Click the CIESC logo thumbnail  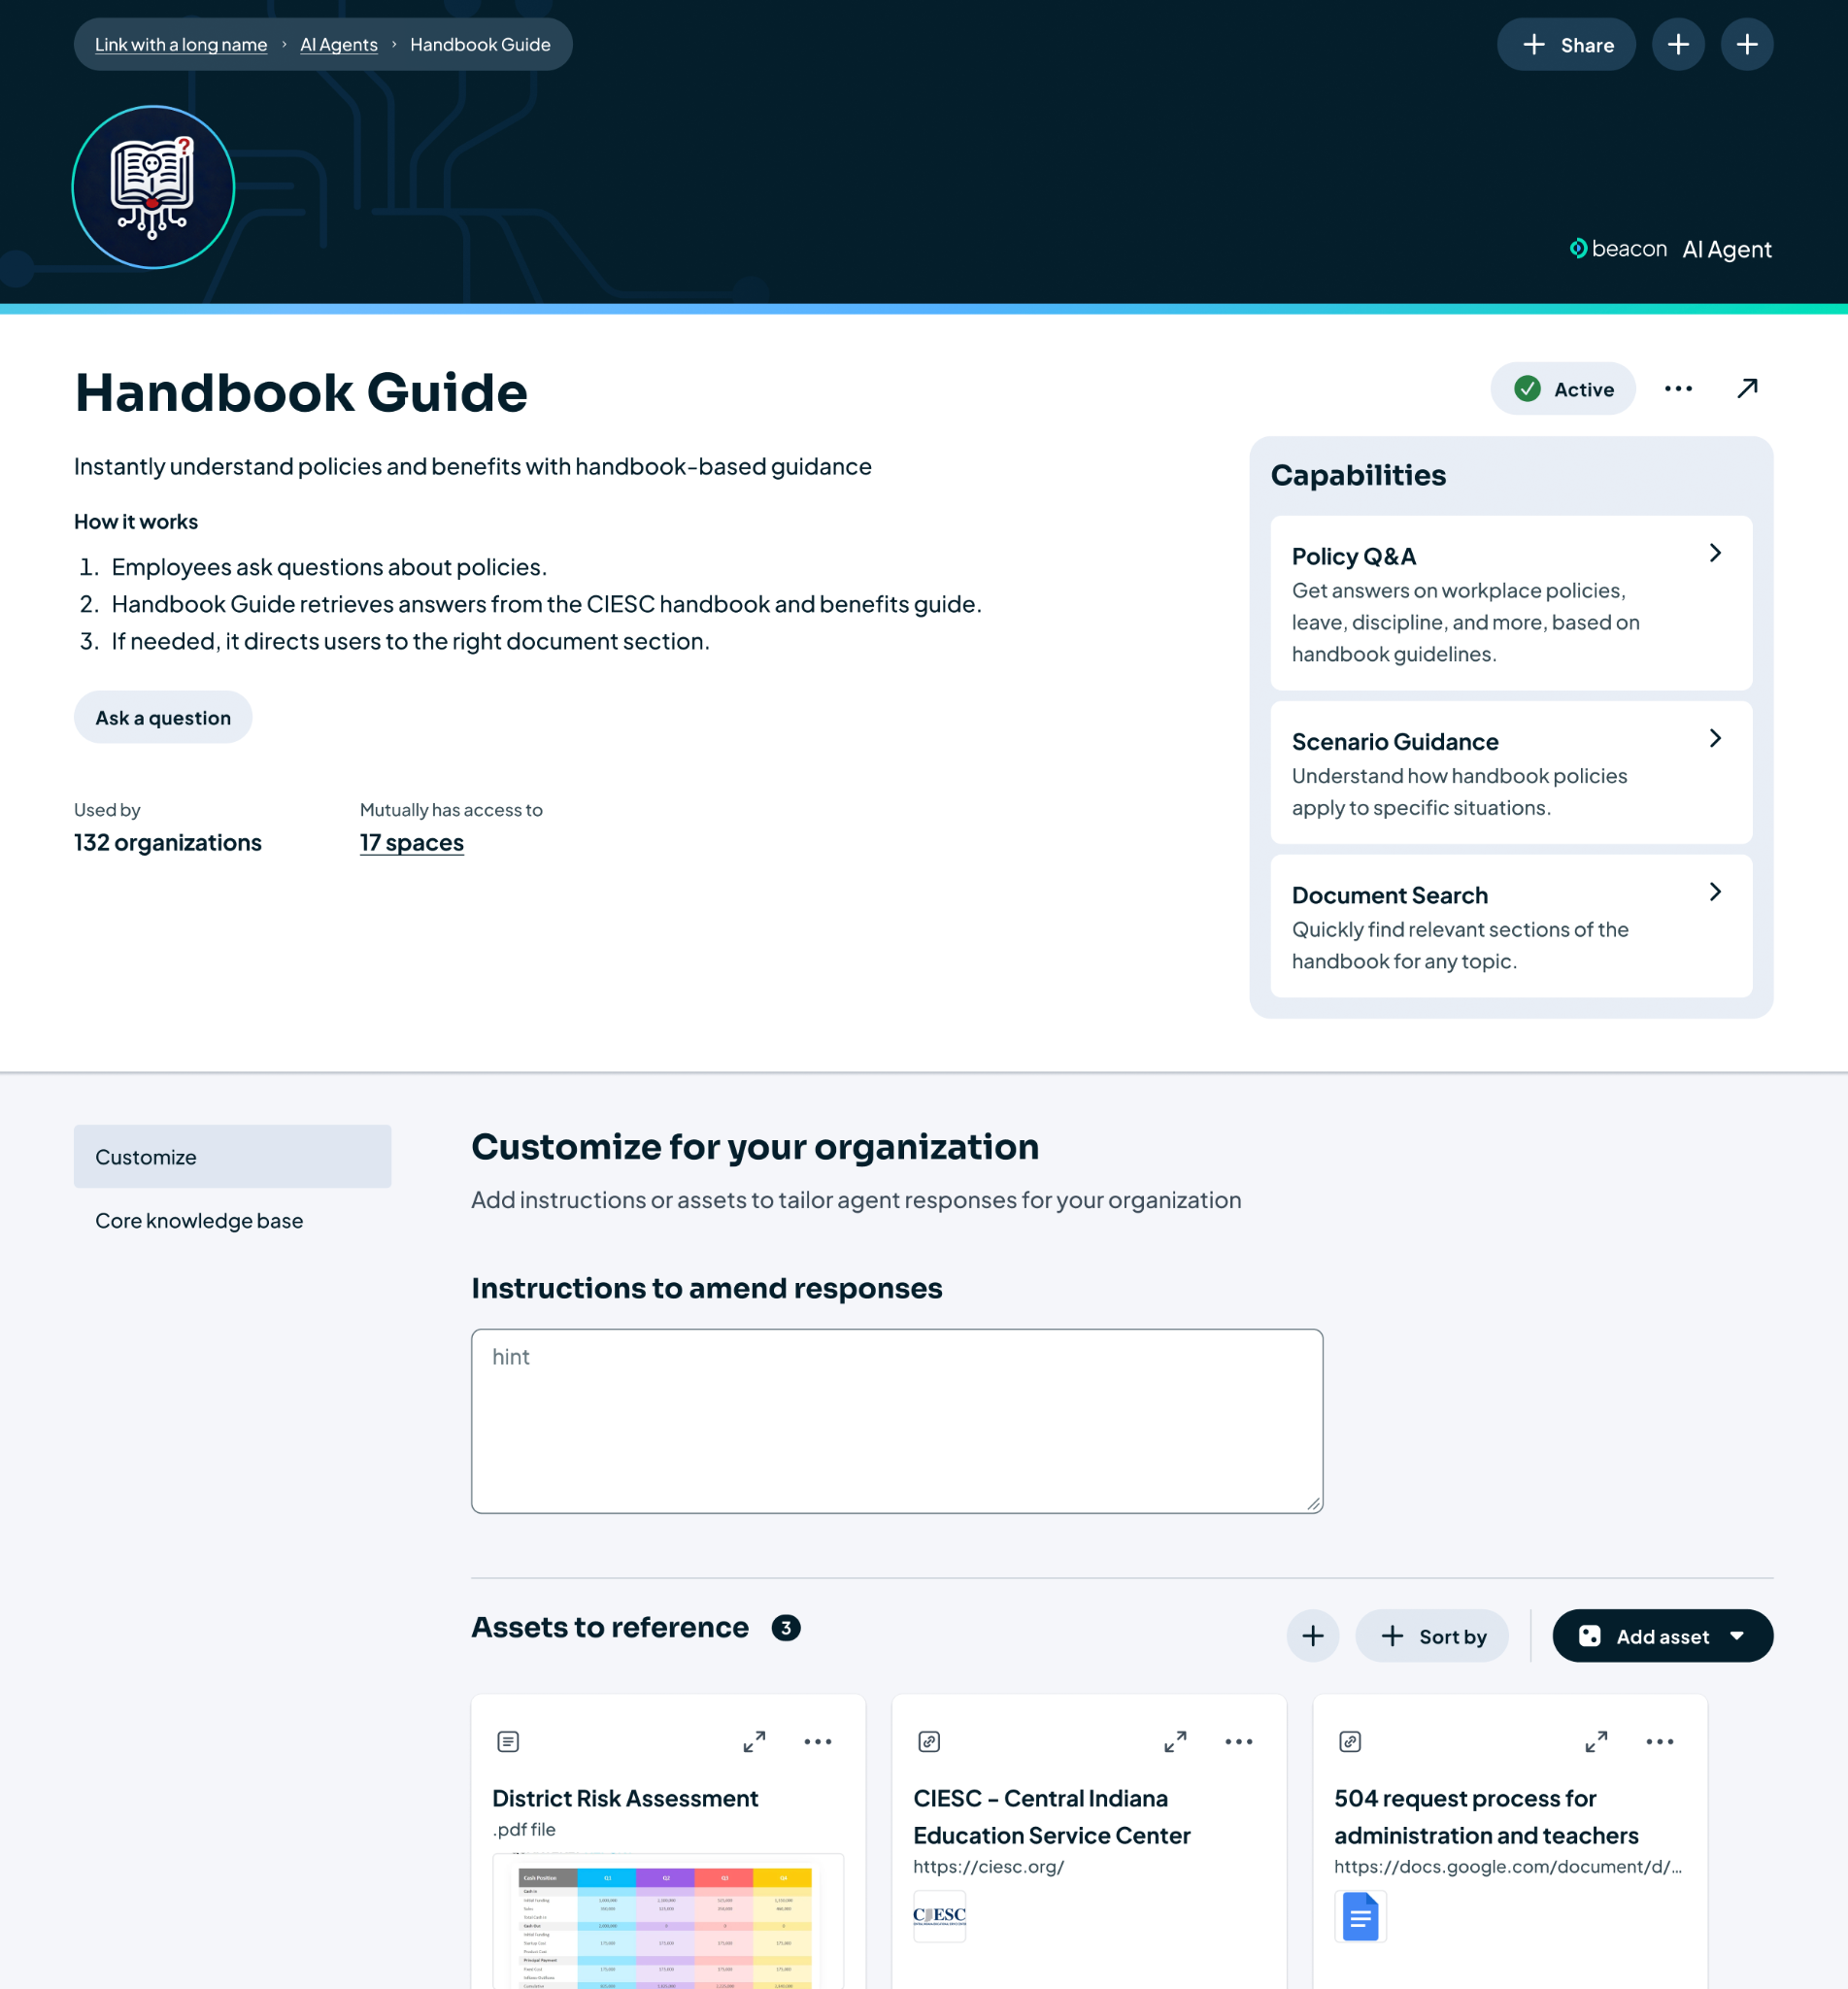939,1916
